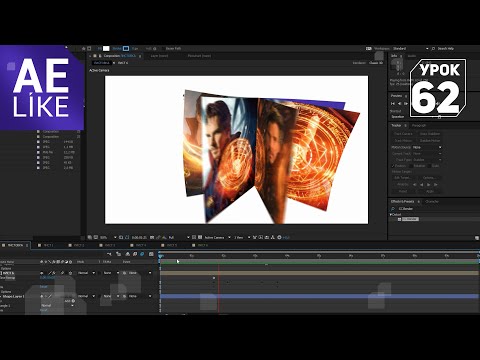Click the Draft 3D timeline icon
Image resolution: width=480 pixels, height=360 pixels.
119,254
